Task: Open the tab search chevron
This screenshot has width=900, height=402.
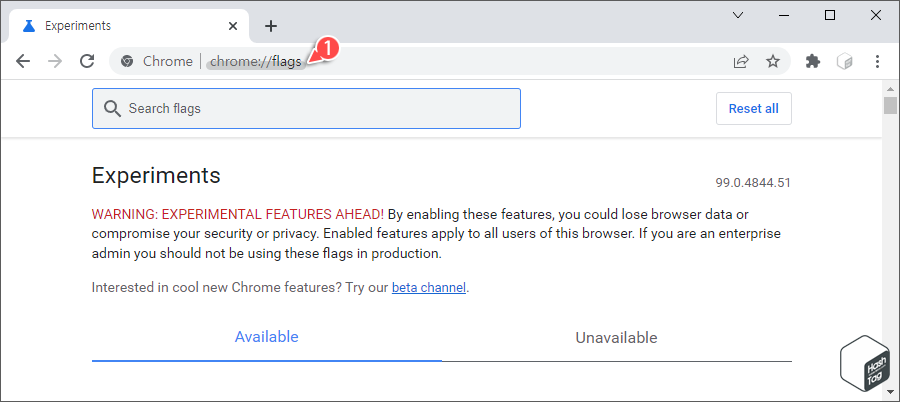Action: pos(739,16)
